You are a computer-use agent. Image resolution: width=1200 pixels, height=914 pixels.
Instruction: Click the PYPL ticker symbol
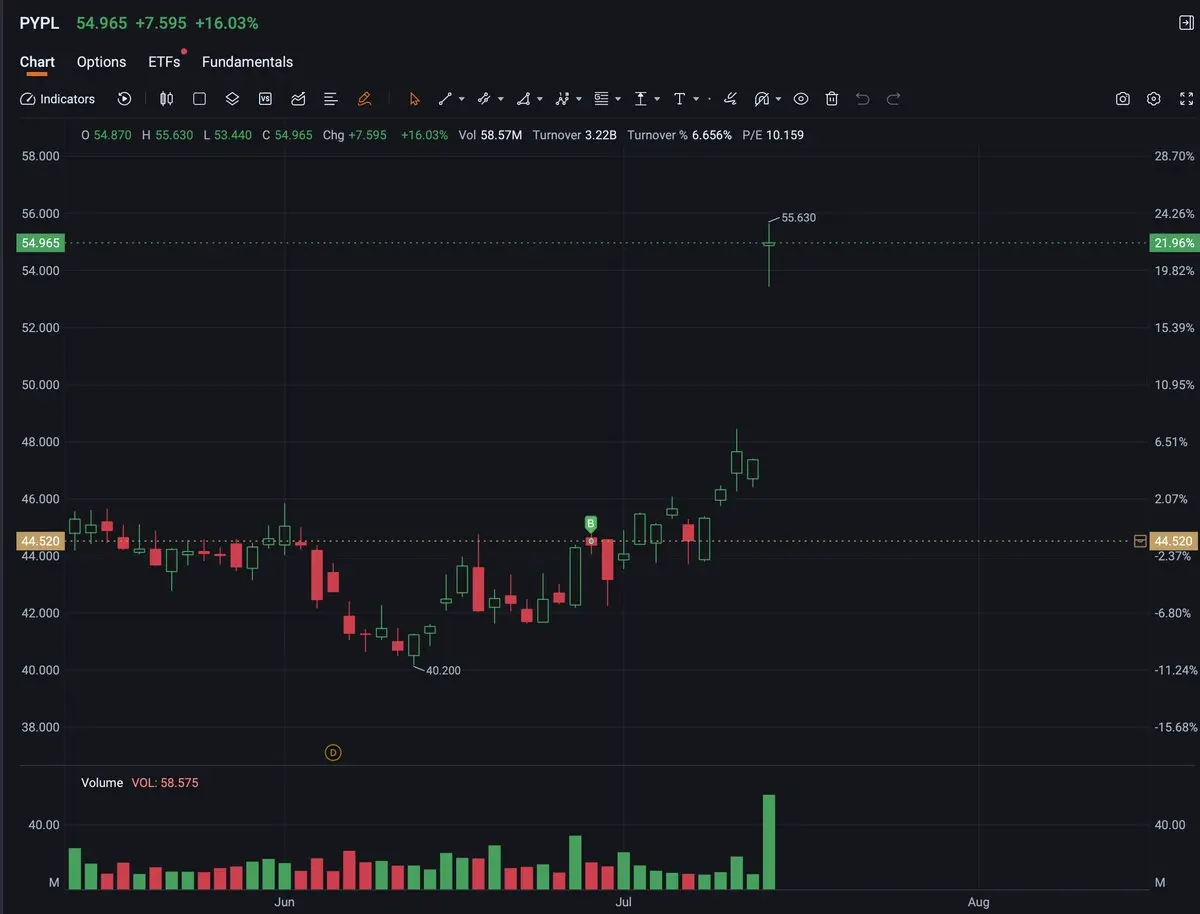39,22
